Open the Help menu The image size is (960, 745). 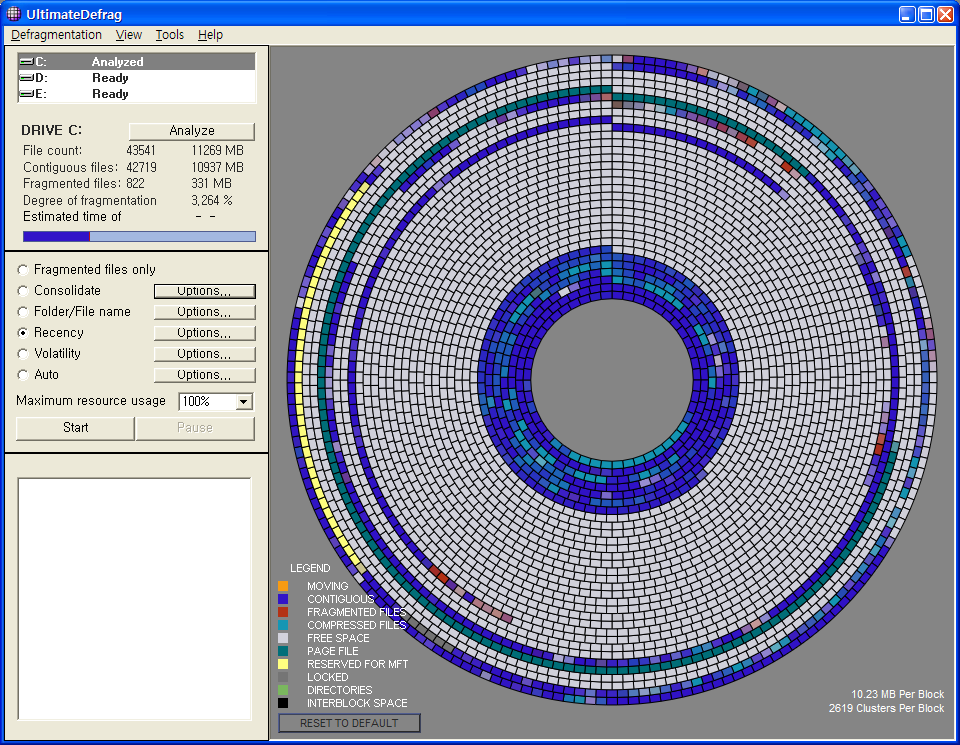tap(210, 35)
